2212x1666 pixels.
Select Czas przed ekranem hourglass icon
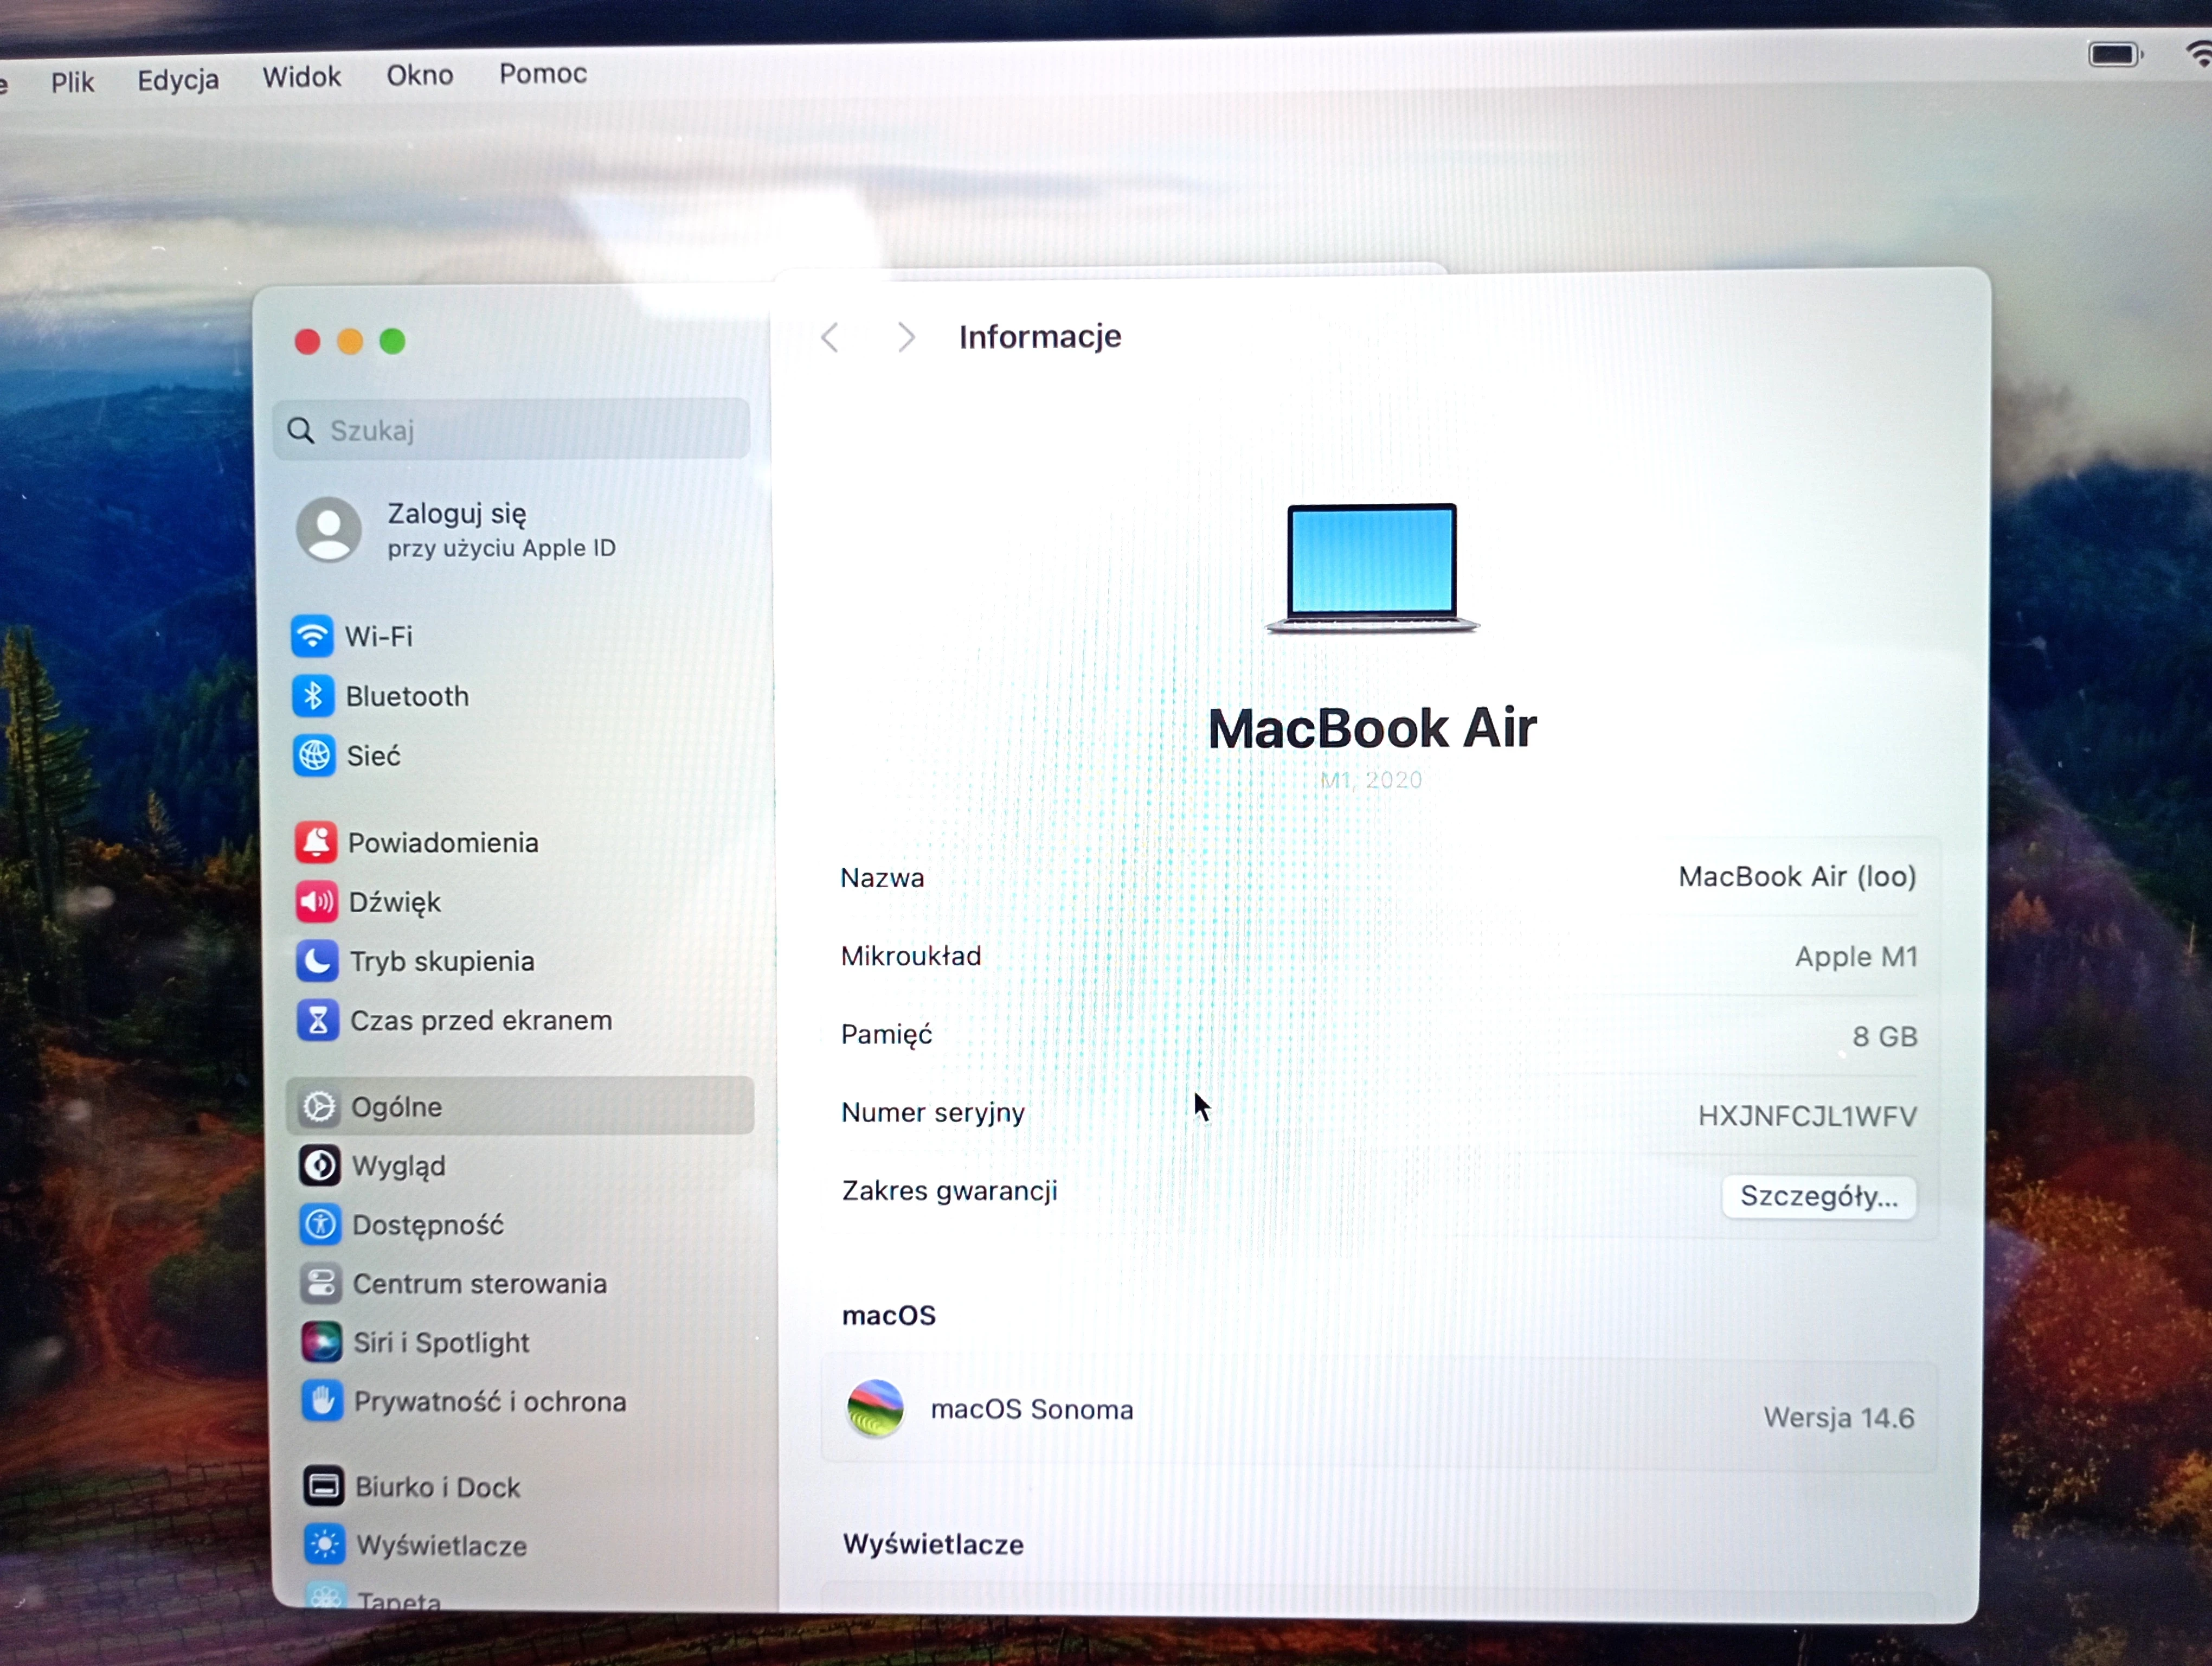(x=318, y=1021)
